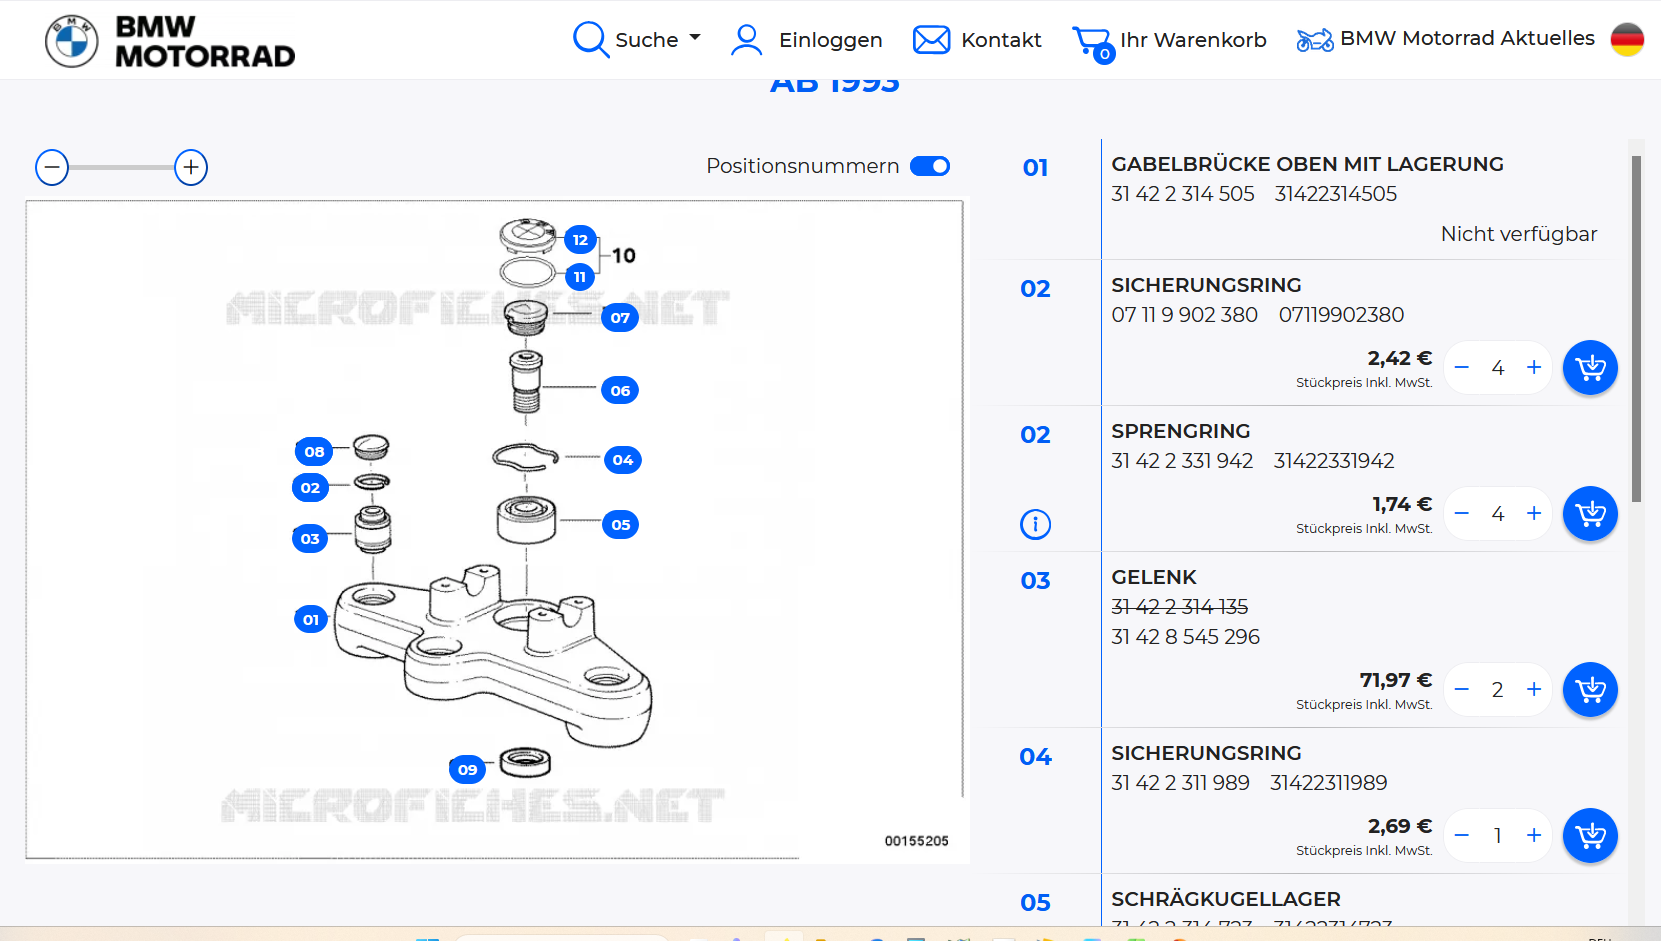The image size is (1661, 941).
Task: Click the Kontakt envelope icon
Action: [932, 40]
